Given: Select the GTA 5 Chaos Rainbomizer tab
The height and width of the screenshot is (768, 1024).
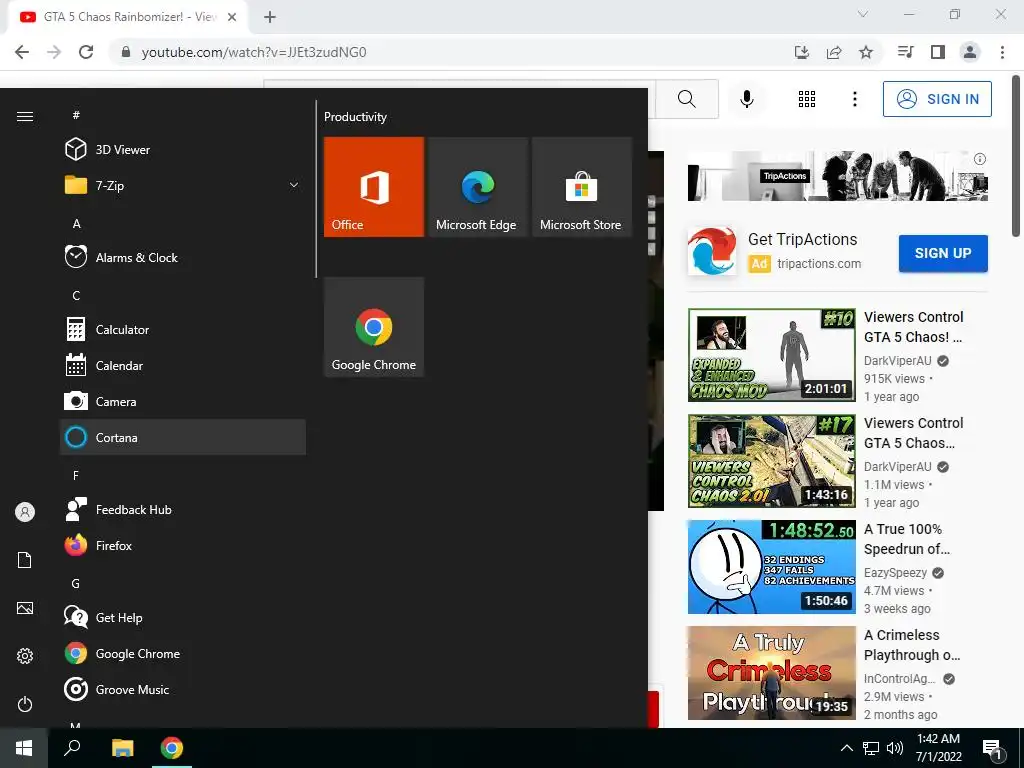Looking at the screenshot, I should 127,18.
